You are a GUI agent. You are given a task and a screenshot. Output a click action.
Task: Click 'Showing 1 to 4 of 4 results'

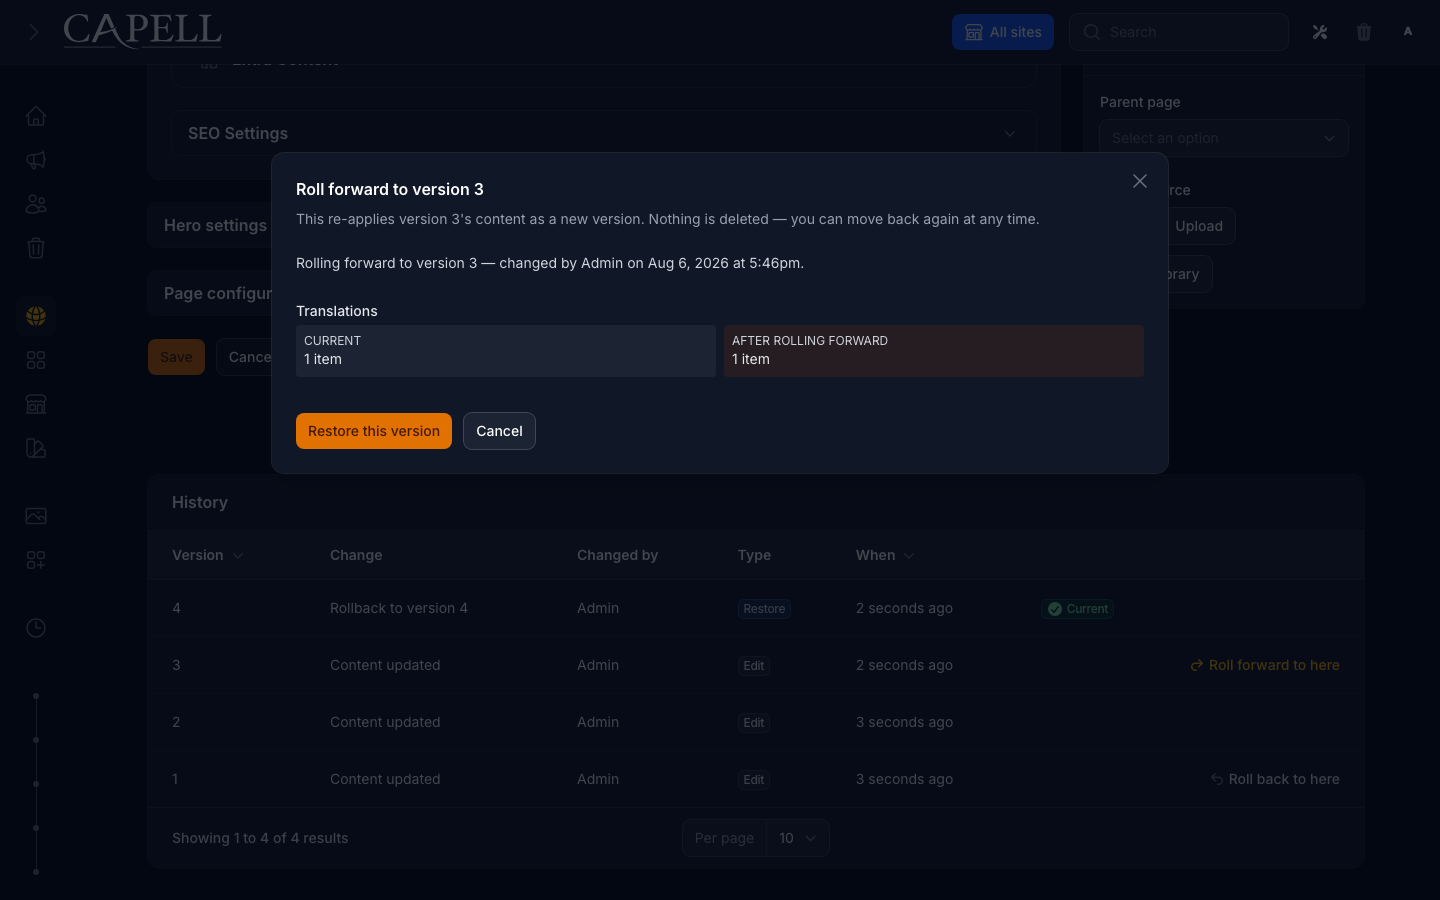click(260, 838)
